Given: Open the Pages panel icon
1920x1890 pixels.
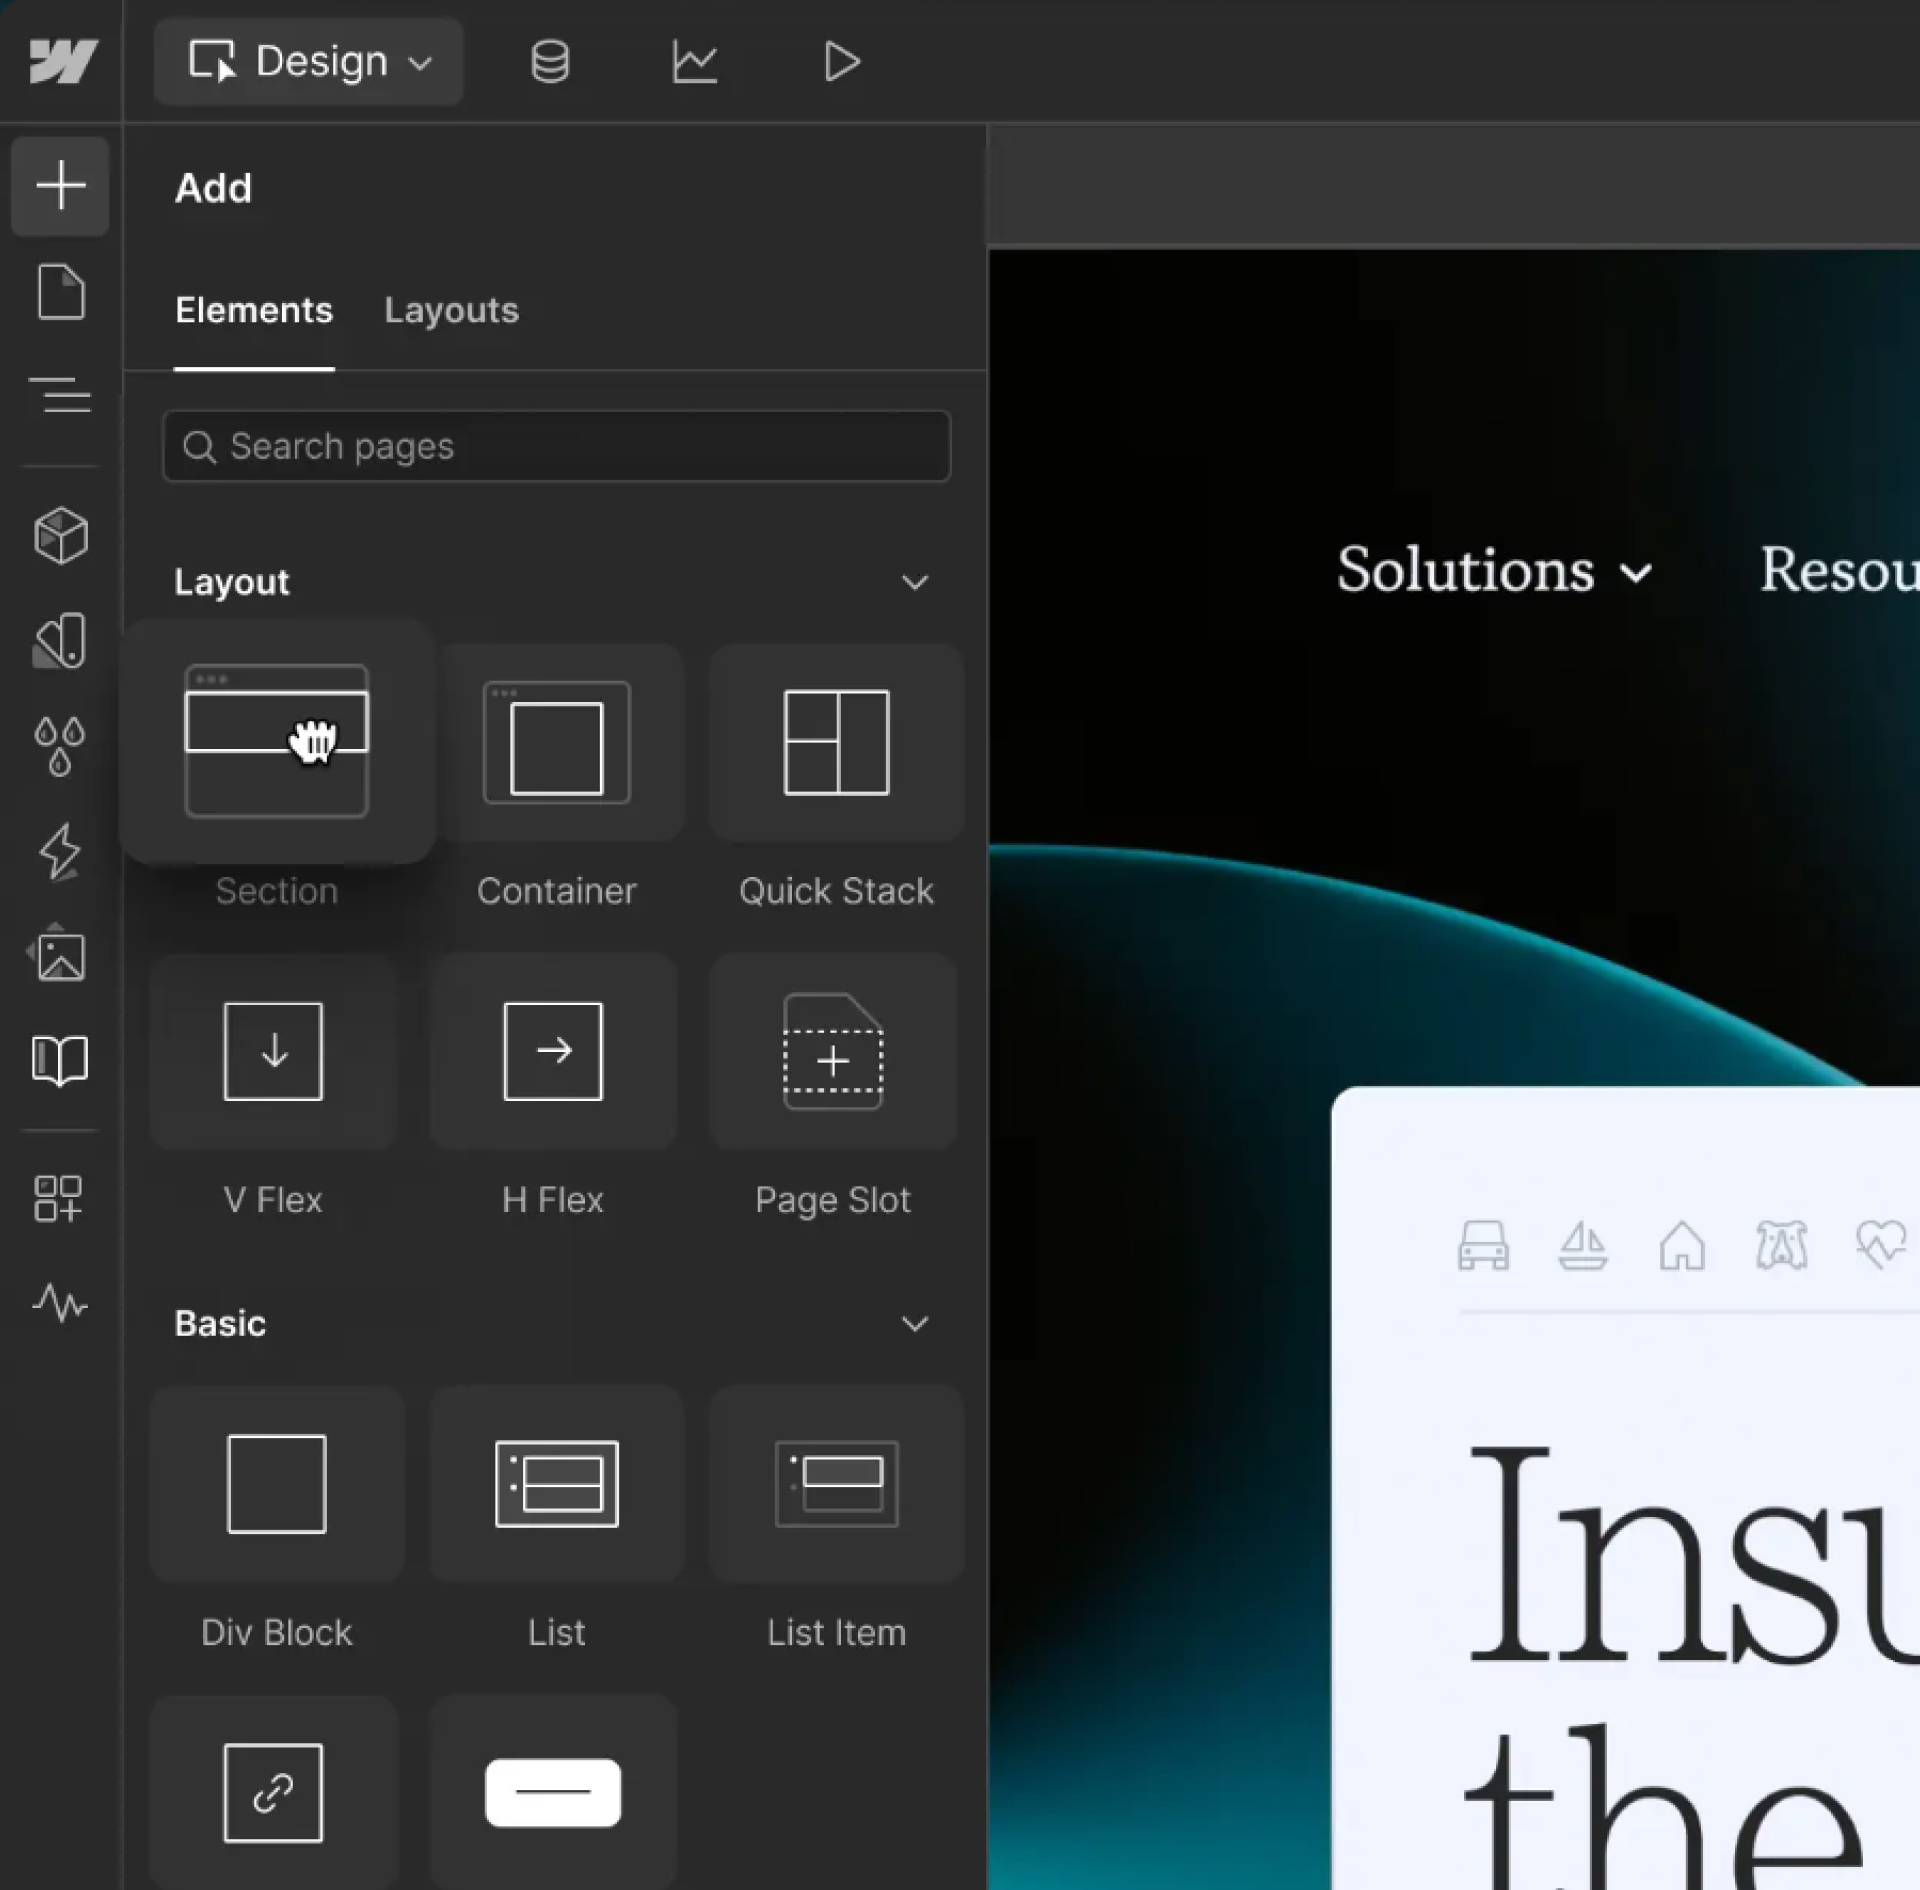Looking at the screenshot, I should click(60, 292).
